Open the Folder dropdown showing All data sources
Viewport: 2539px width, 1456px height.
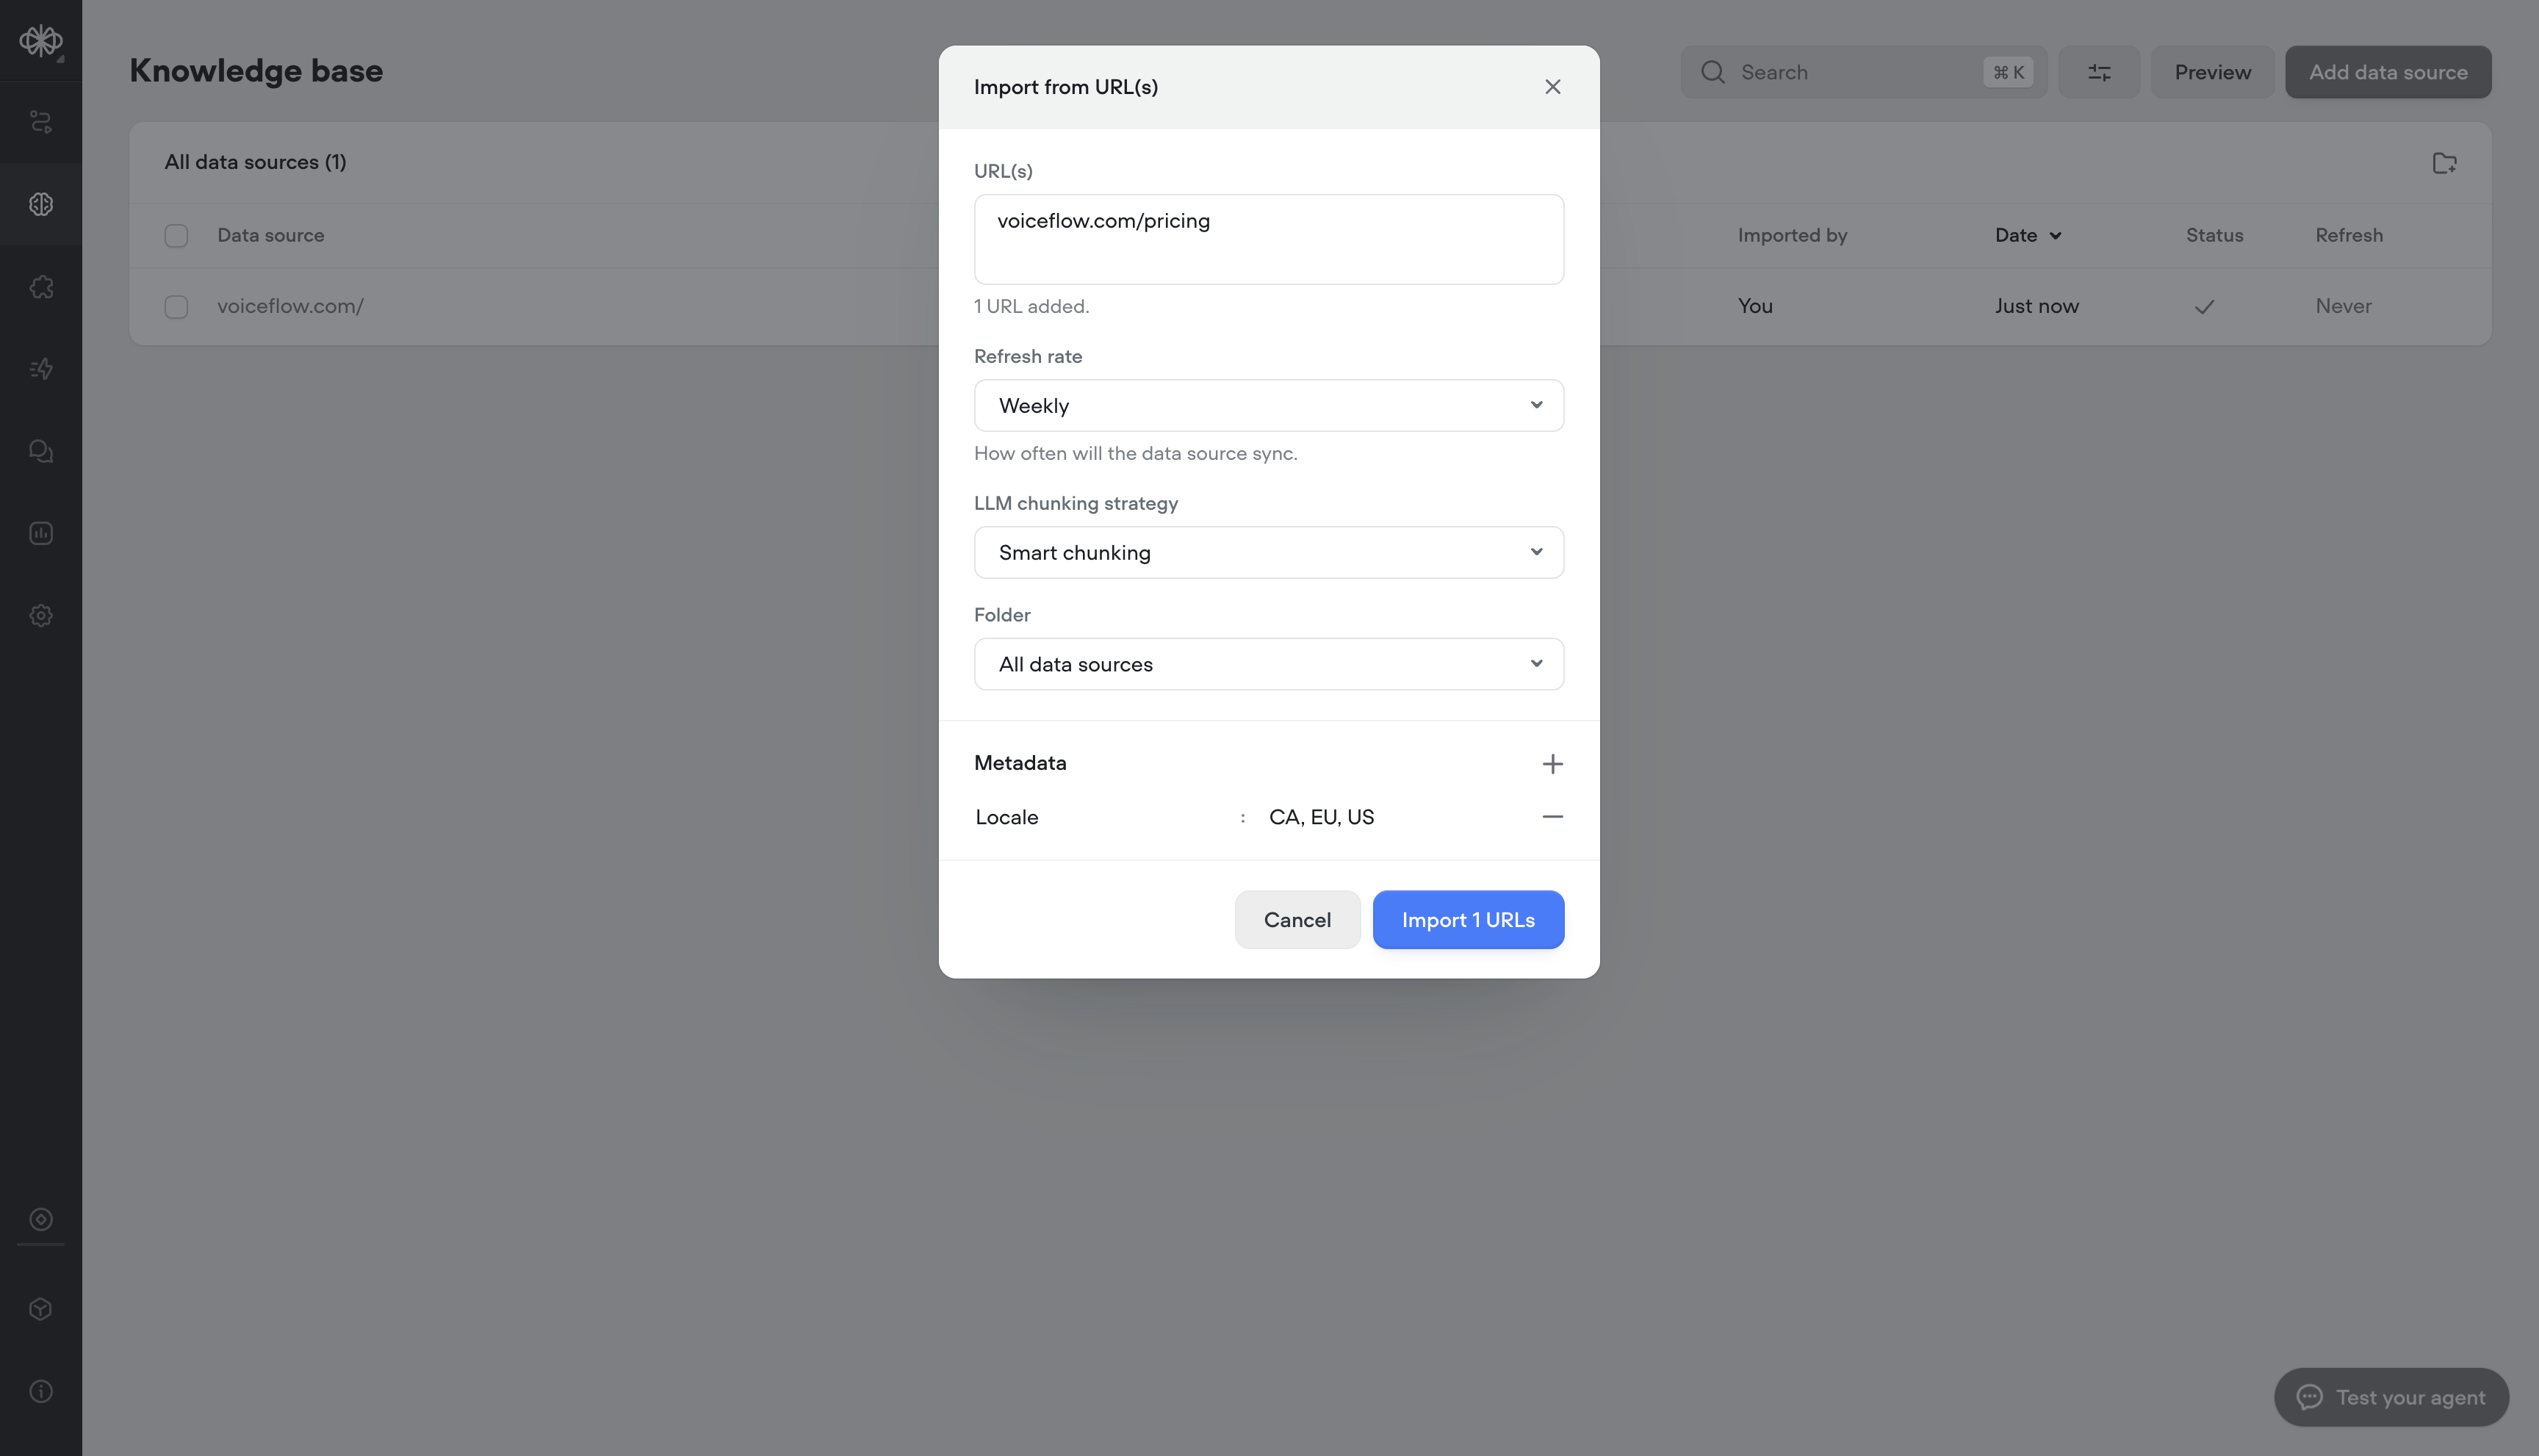[x=1268, y=663]
